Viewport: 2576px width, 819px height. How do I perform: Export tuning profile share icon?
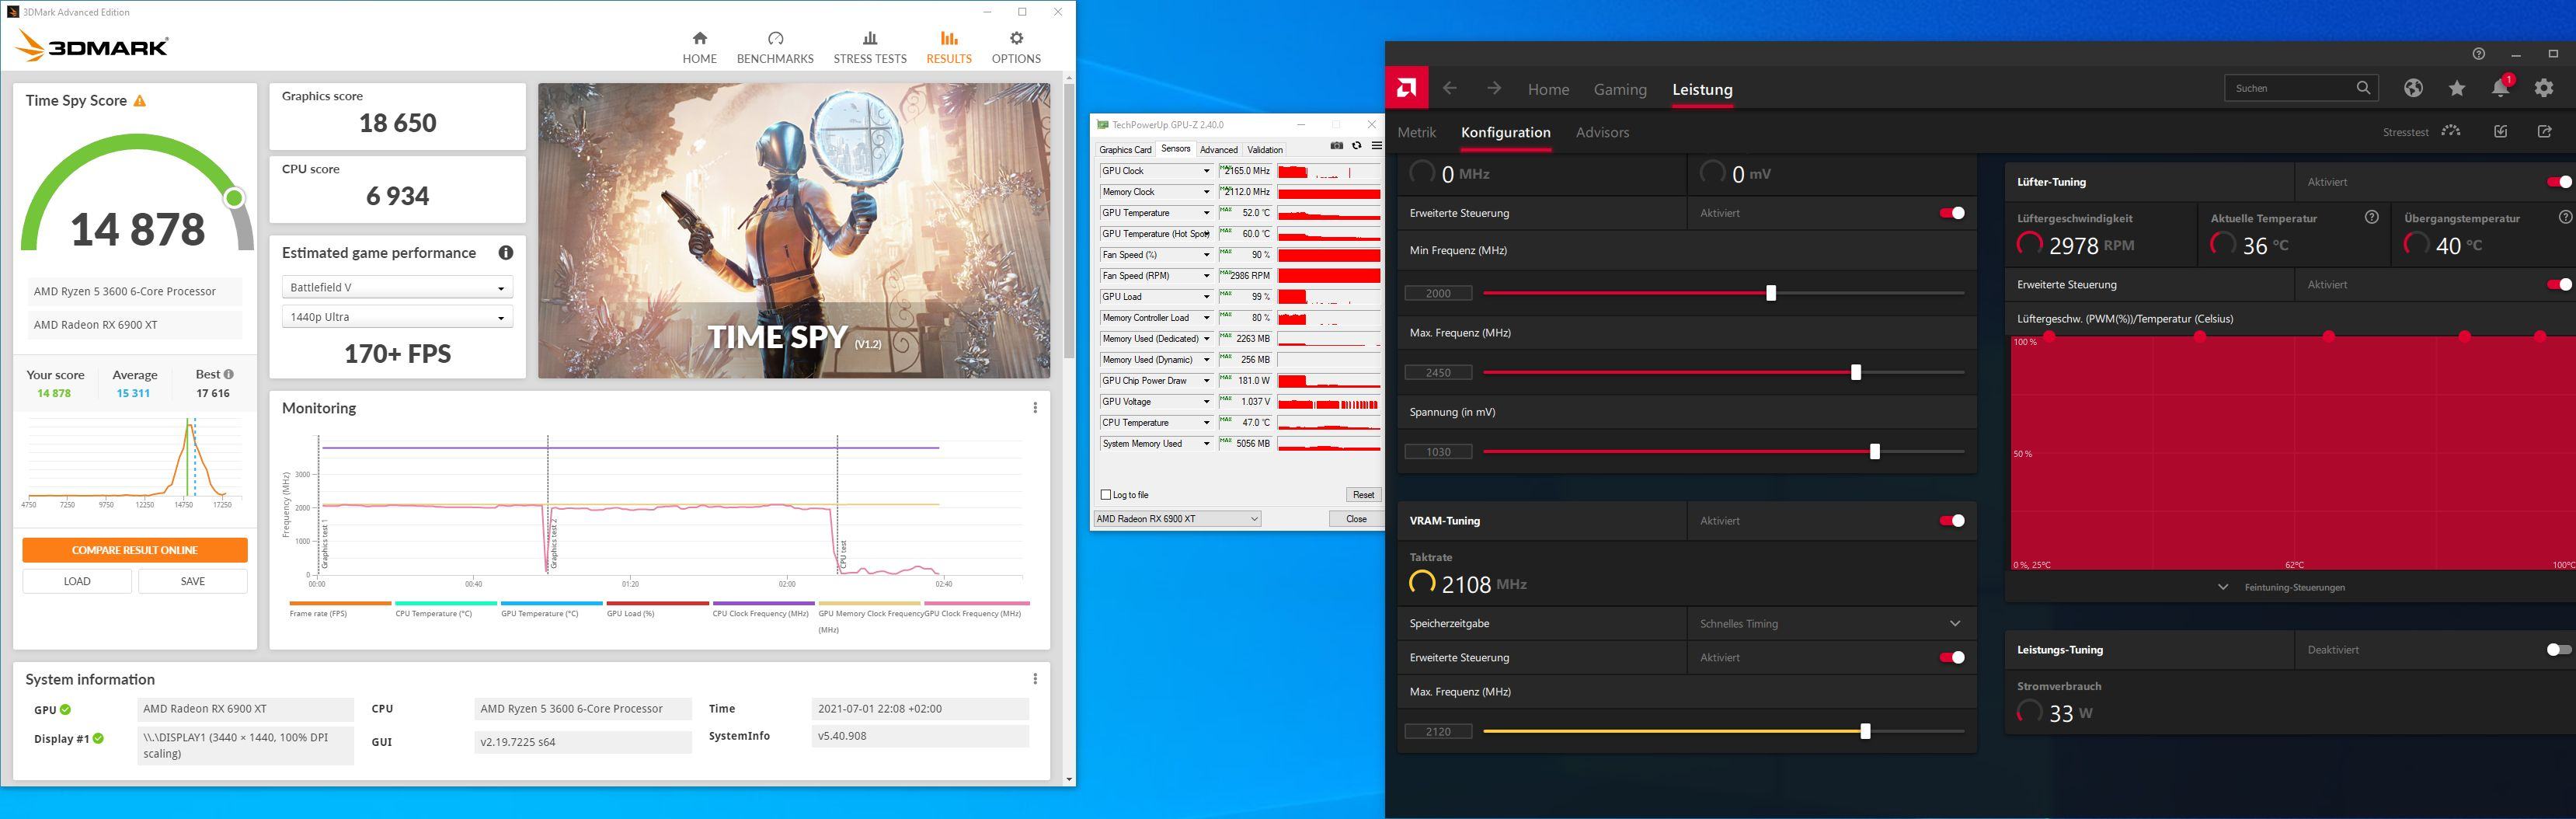click(2545, 131)
